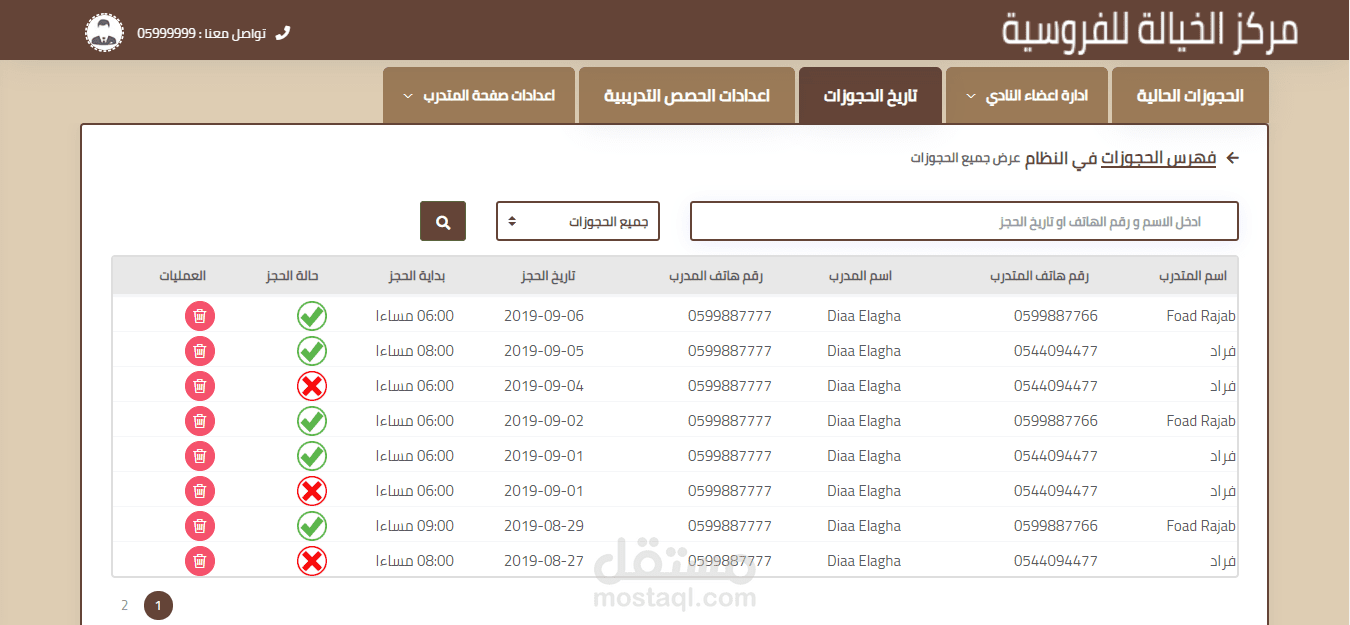Toggle the red X status on 2019-09-01 row
Viewport: 1350px width, 625px height.
(311, 490)
